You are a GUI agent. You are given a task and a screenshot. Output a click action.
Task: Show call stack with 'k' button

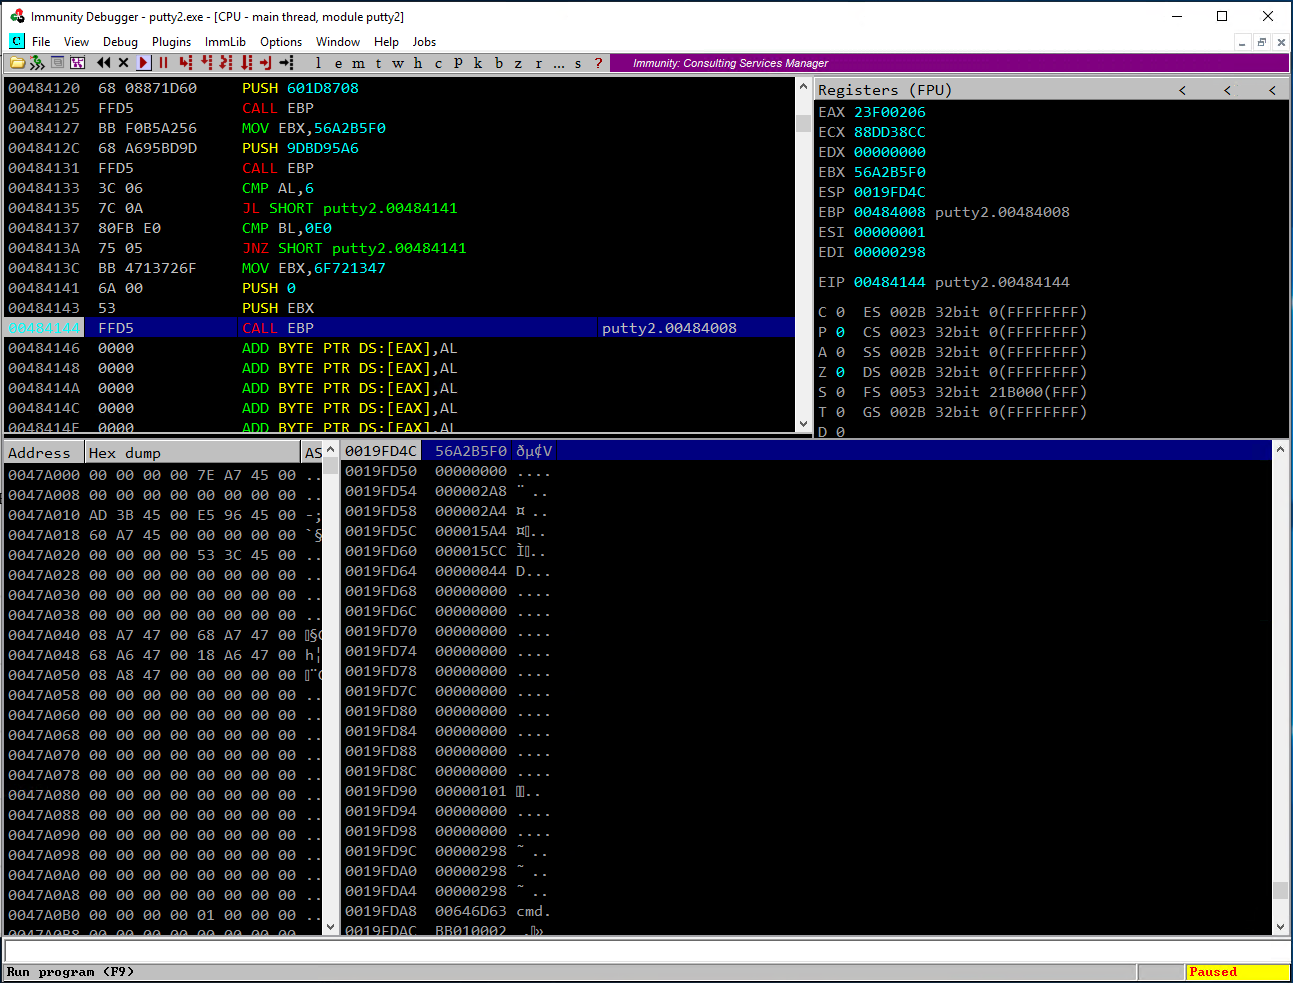click(478, 63)
